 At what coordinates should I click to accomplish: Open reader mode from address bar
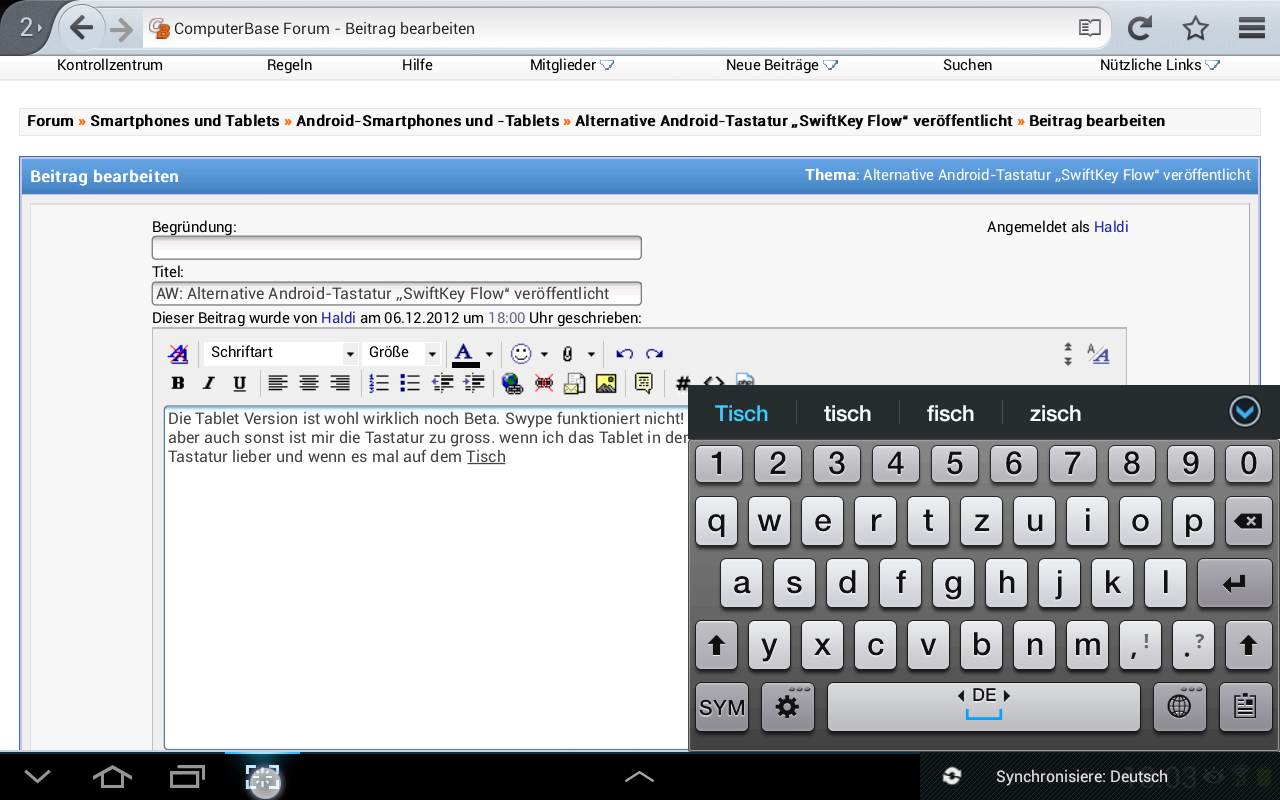[x=1090, y=28]
